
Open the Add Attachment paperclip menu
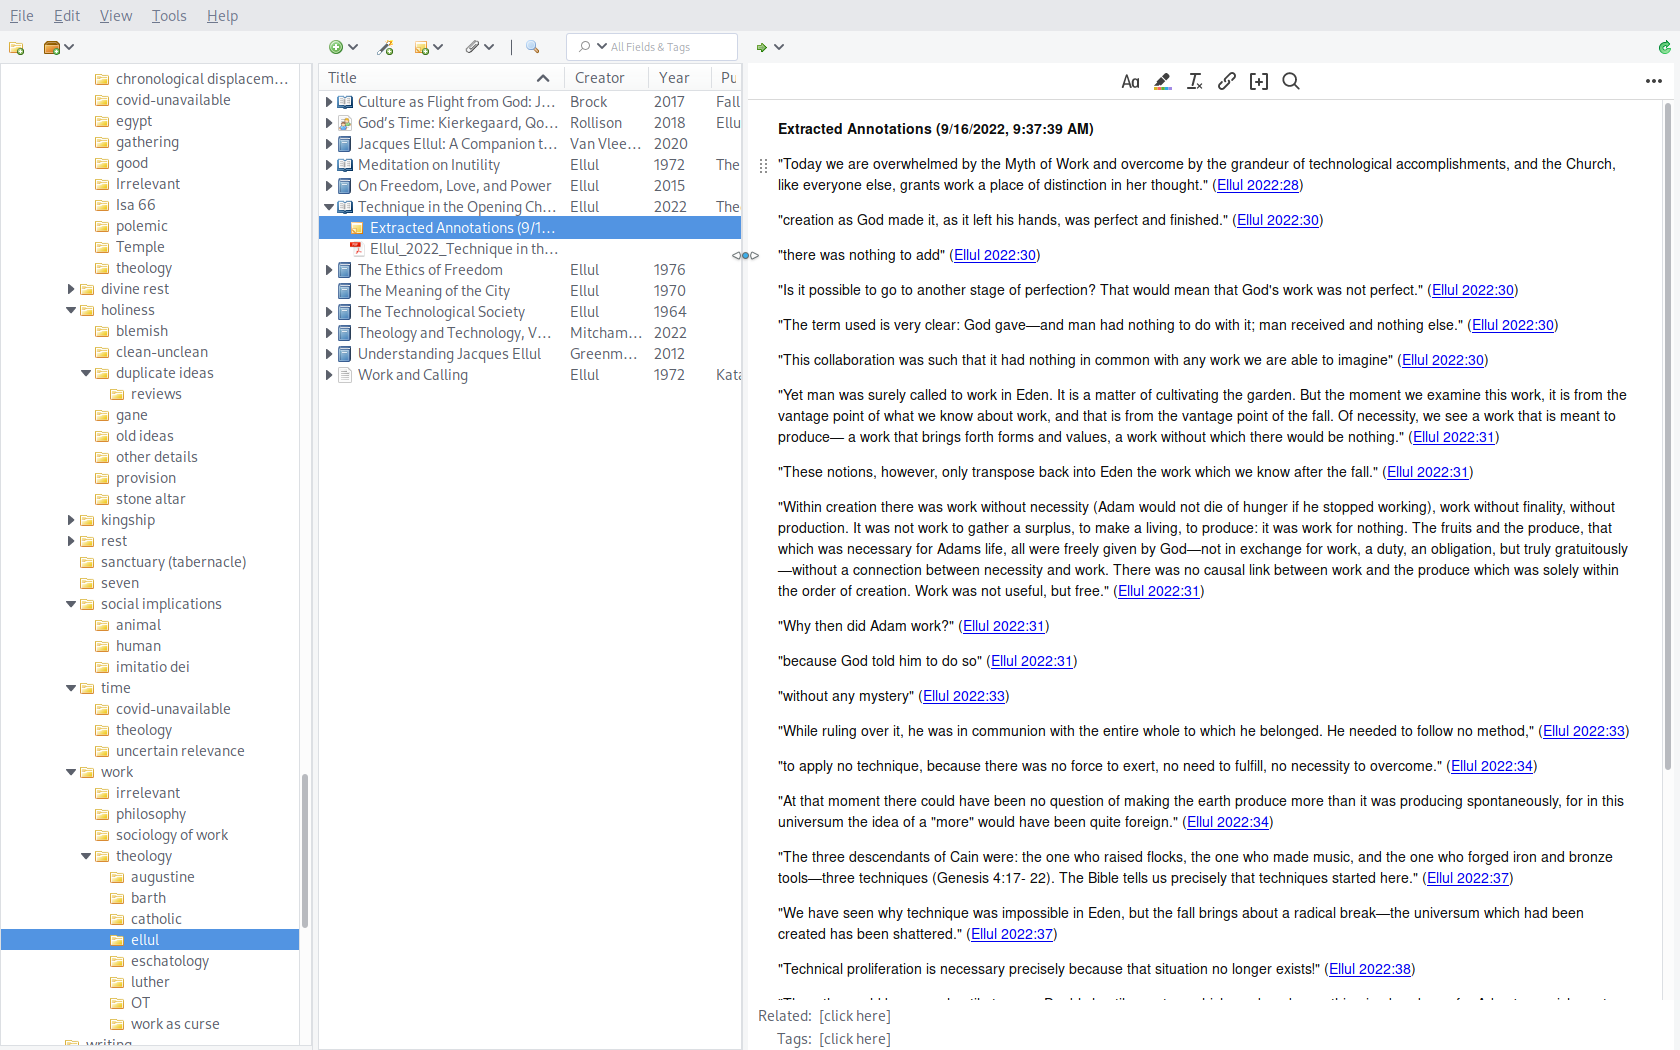coord(479,47)
